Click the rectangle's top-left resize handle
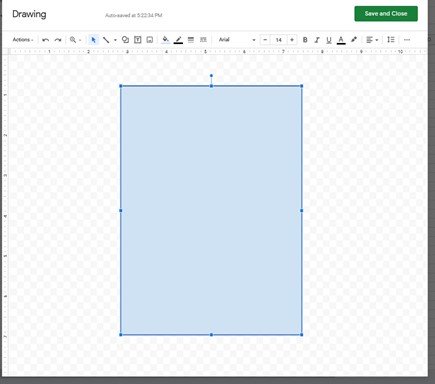Image resolution: width=435 pixels, height=384 pixels. [x=121, y=86]
